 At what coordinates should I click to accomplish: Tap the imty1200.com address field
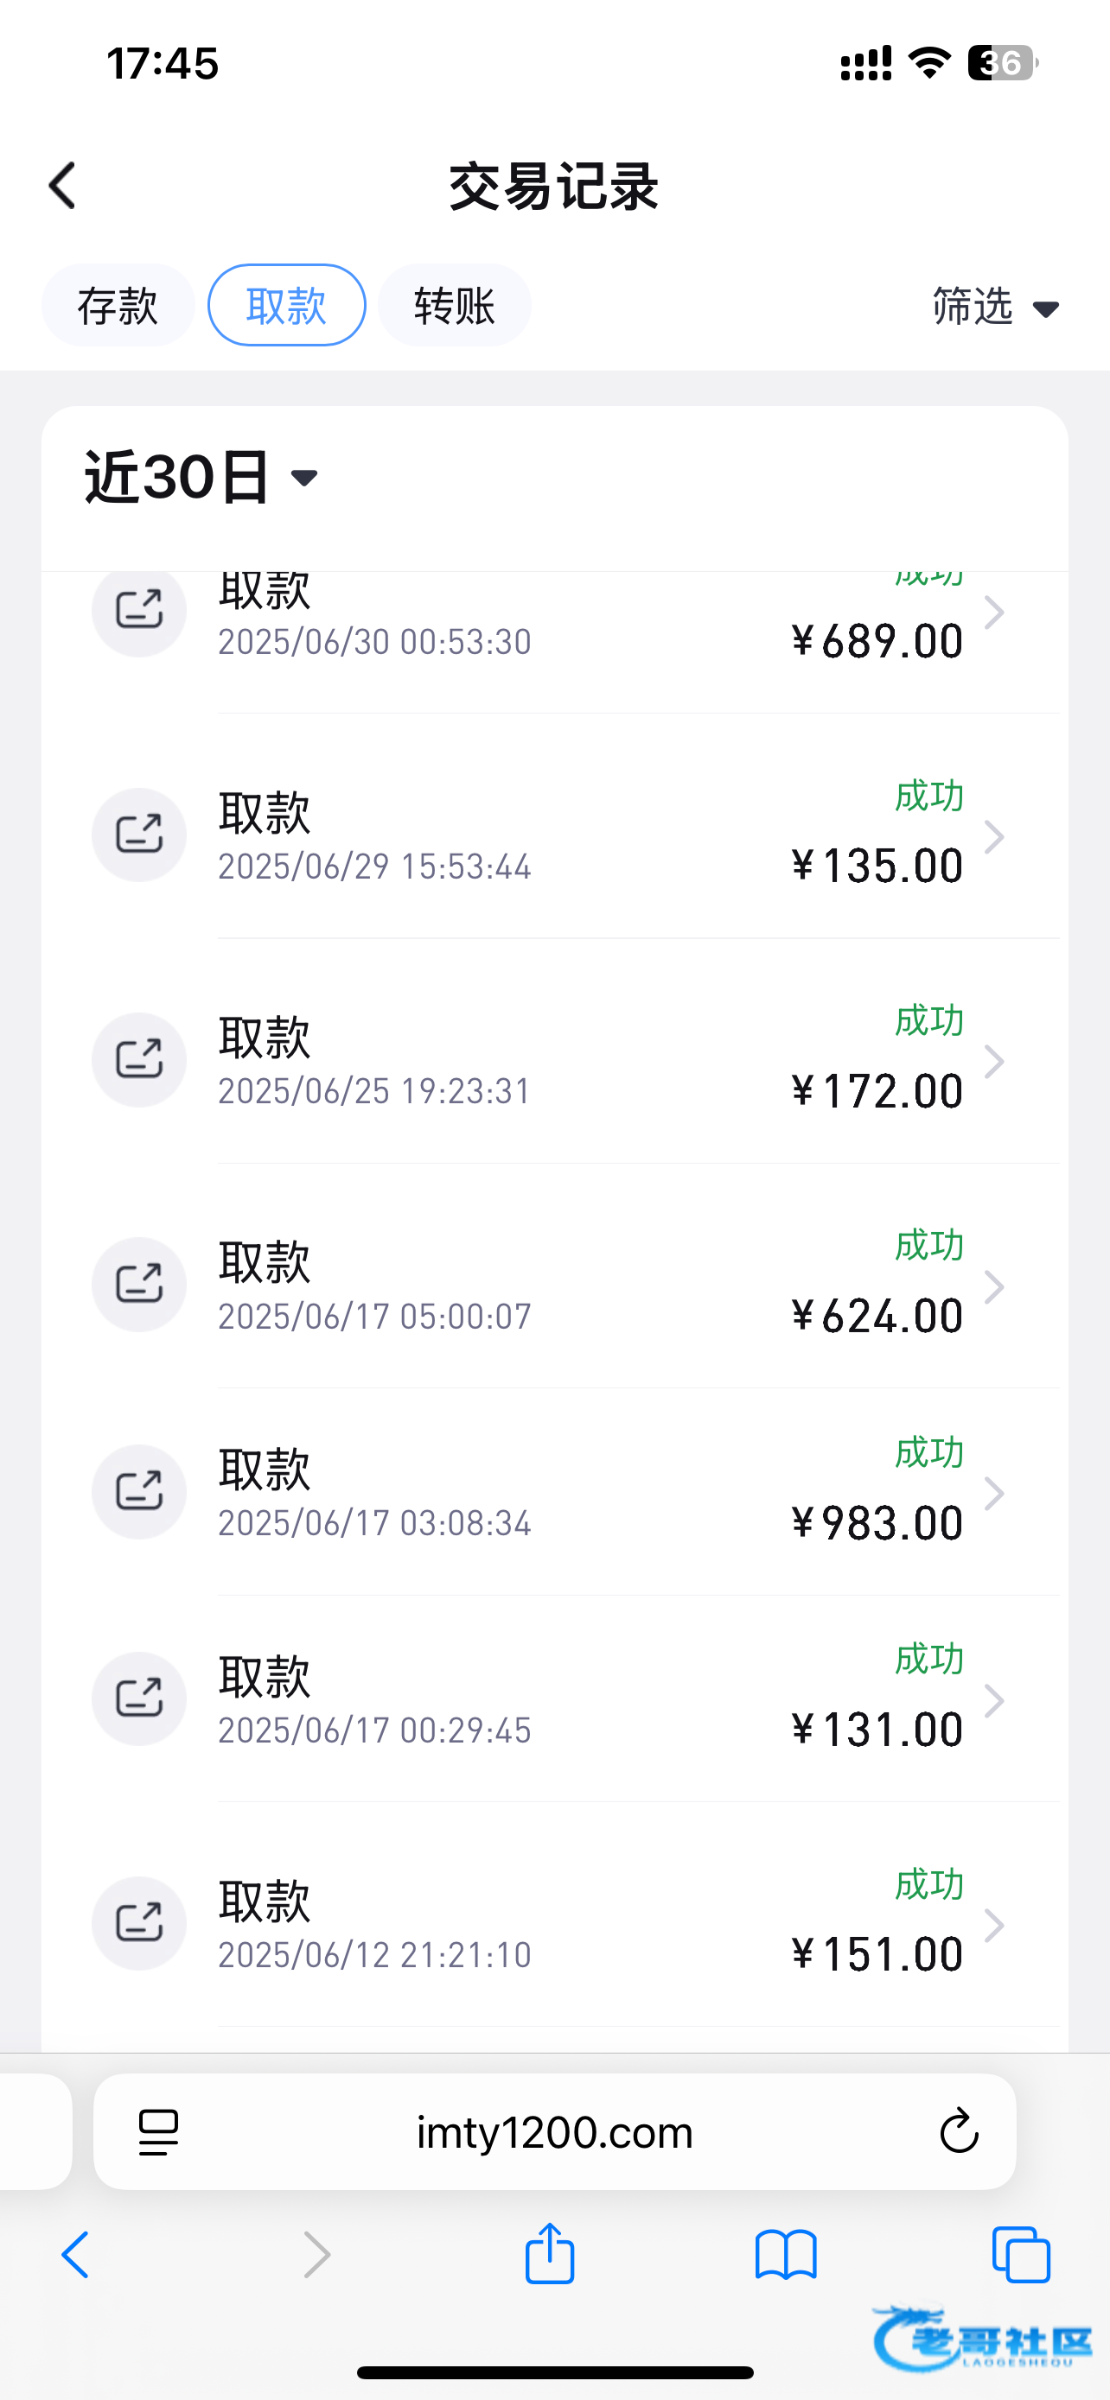pyautogui.click(x=554, y=2132)
